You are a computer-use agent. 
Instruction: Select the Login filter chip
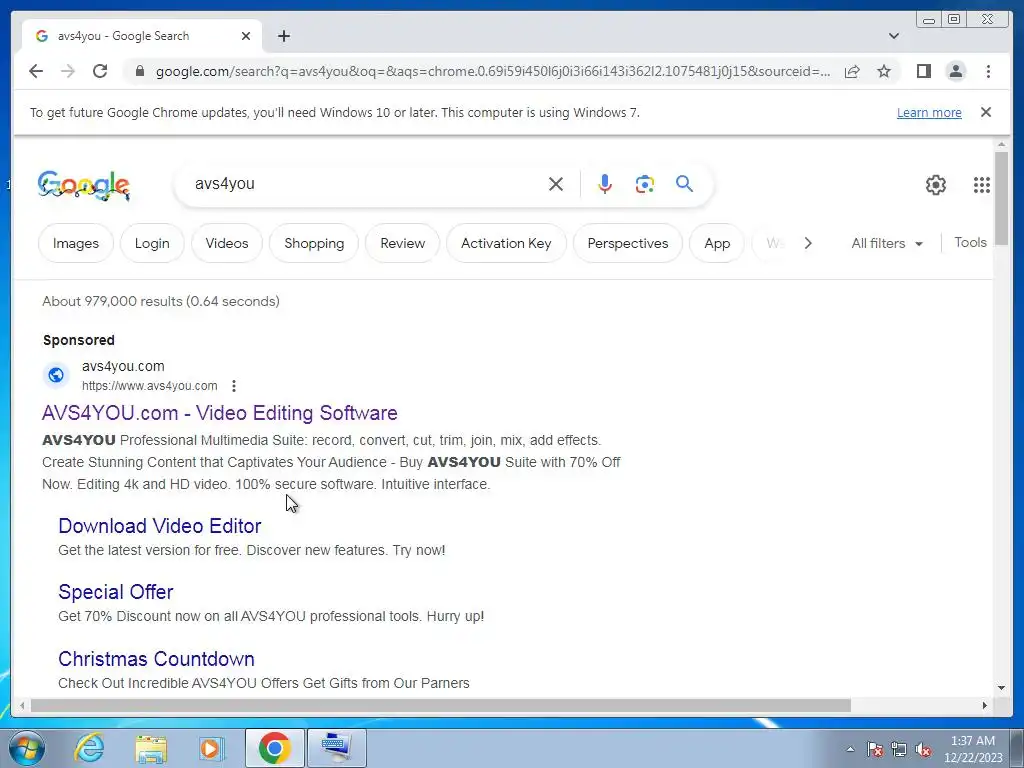coord(152,243)
